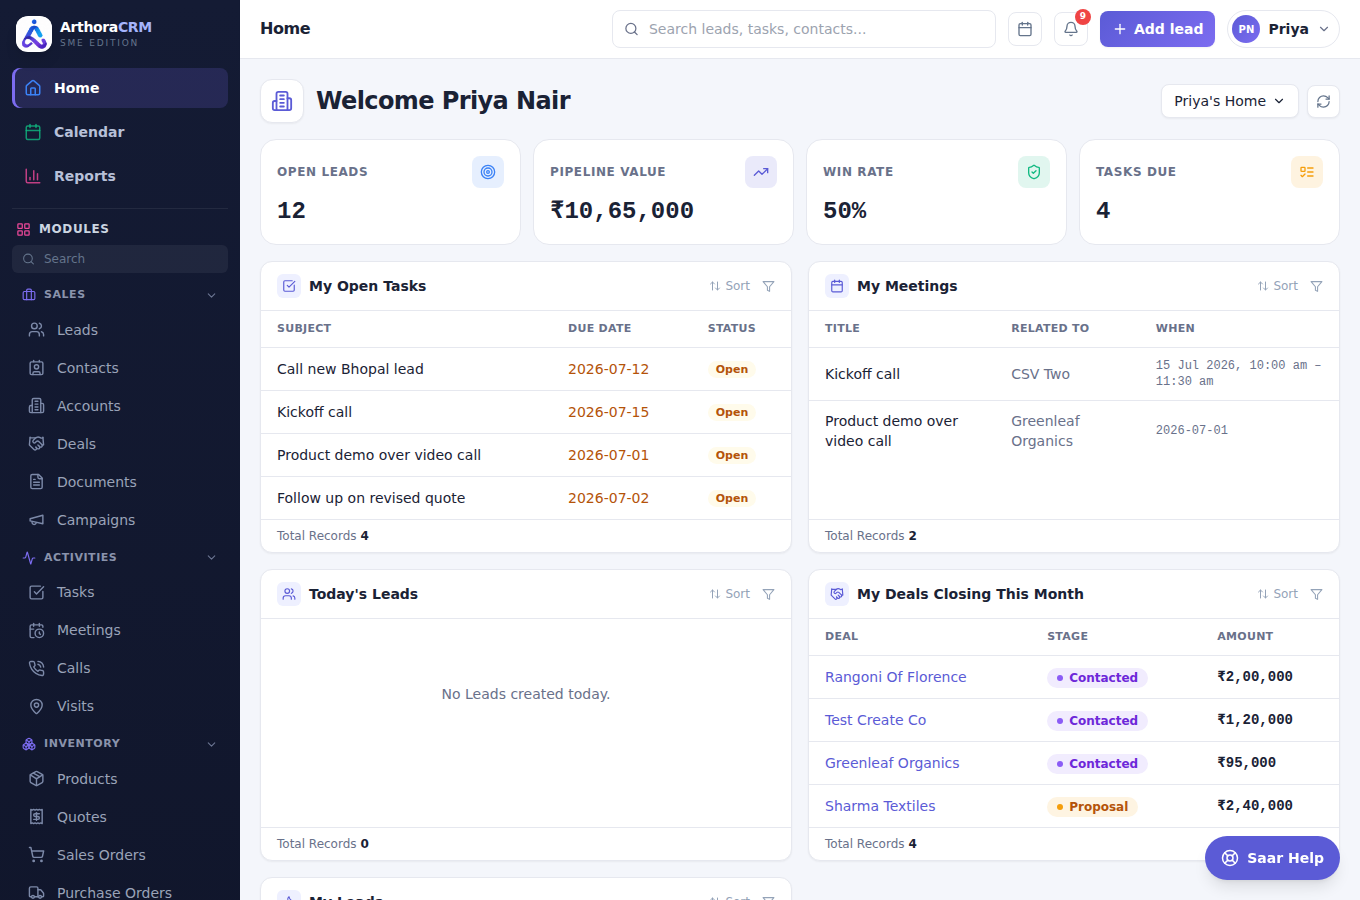
Task: Open the Quotes module
Action: click(120, 817)
